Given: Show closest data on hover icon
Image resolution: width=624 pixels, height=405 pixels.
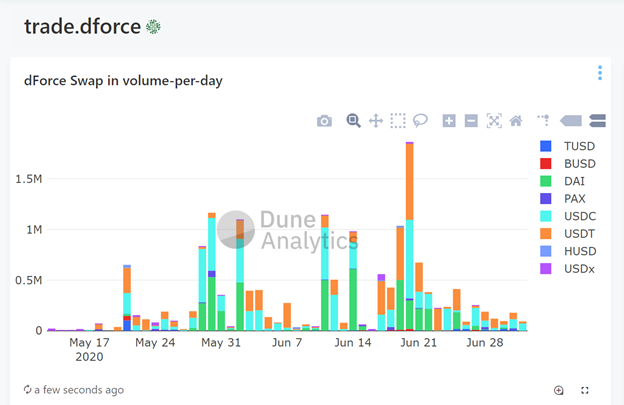Looking at the screenshot, I should [x=571, y=121].
